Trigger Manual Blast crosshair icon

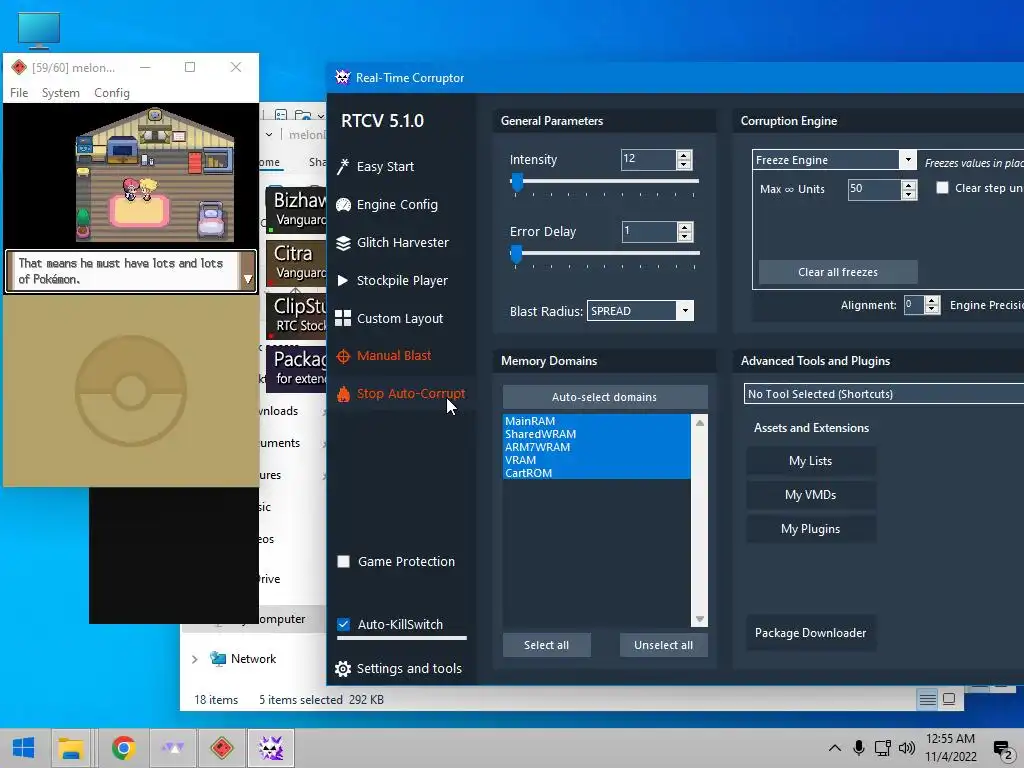click(x=343, y=356)
